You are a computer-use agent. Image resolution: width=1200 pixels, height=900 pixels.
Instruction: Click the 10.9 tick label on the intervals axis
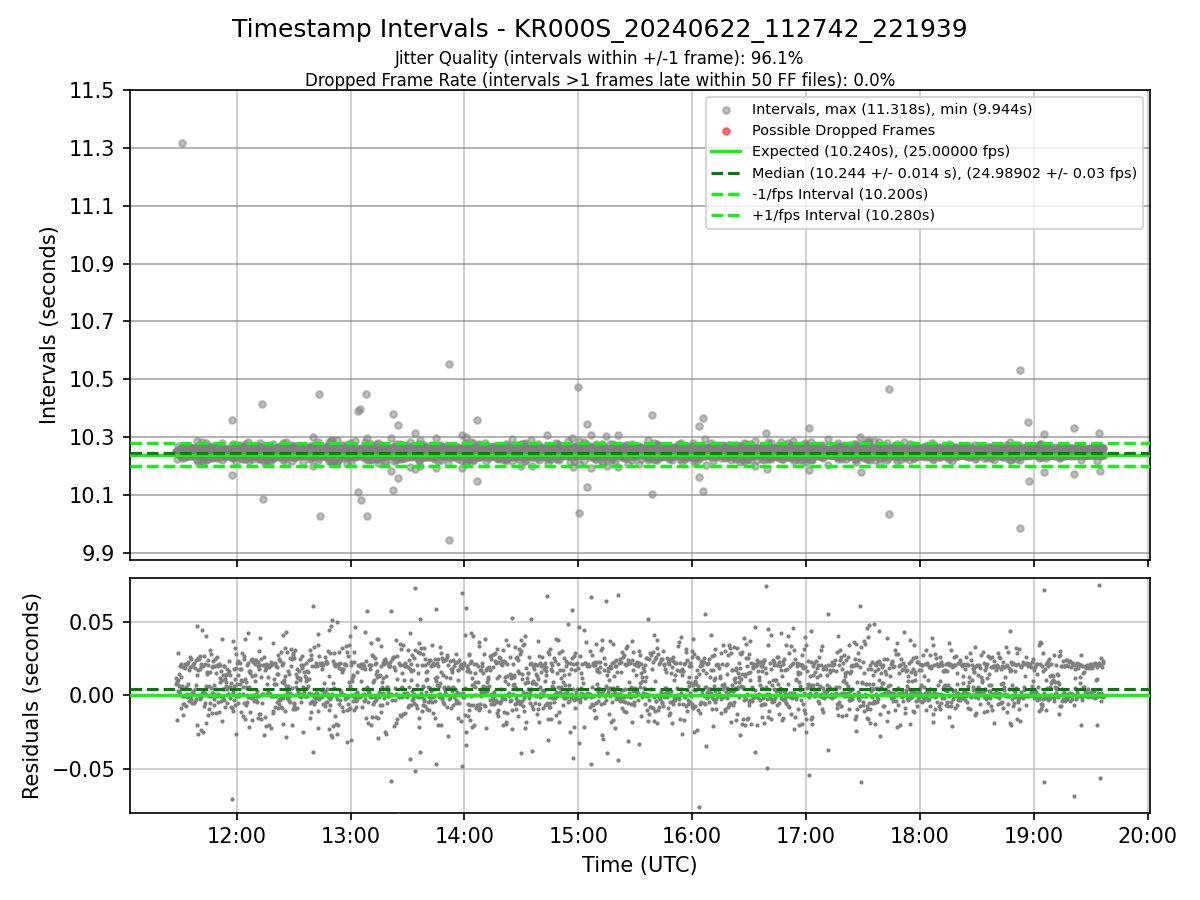point(94,264)
